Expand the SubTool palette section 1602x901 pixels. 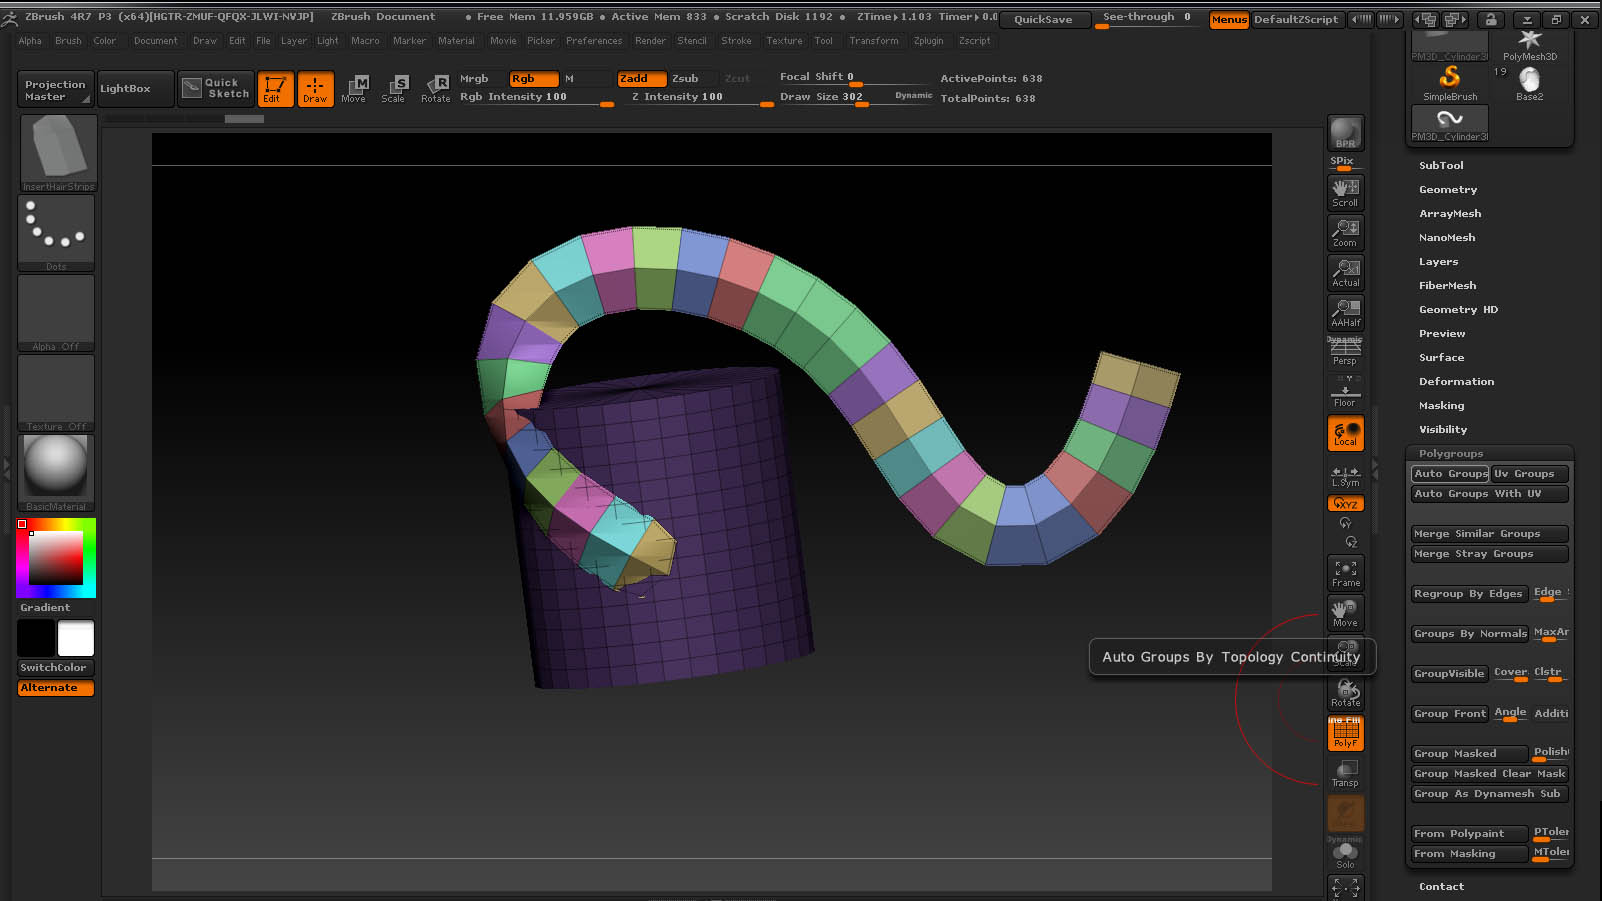1441,166
